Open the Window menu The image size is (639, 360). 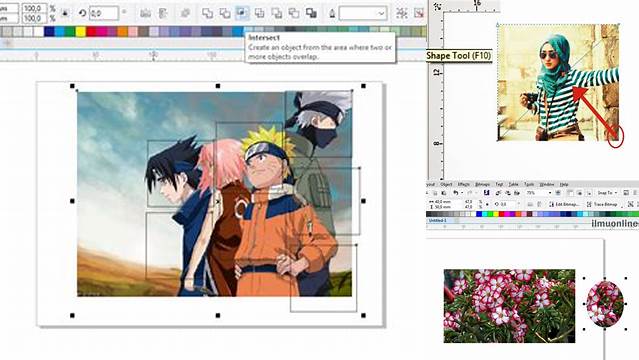click(x=547, y=184)
